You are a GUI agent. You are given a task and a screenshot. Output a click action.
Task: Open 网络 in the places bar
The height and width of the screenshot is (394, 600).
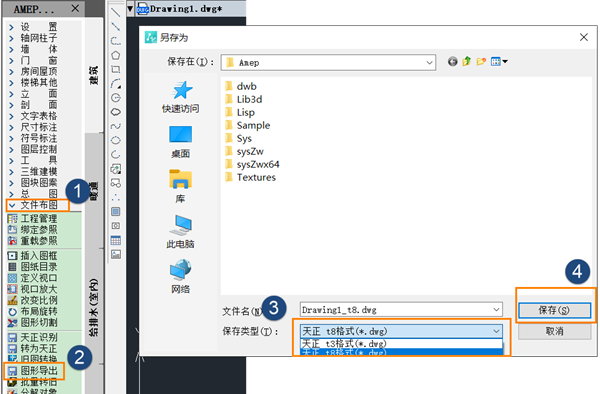tap(180, 277)
